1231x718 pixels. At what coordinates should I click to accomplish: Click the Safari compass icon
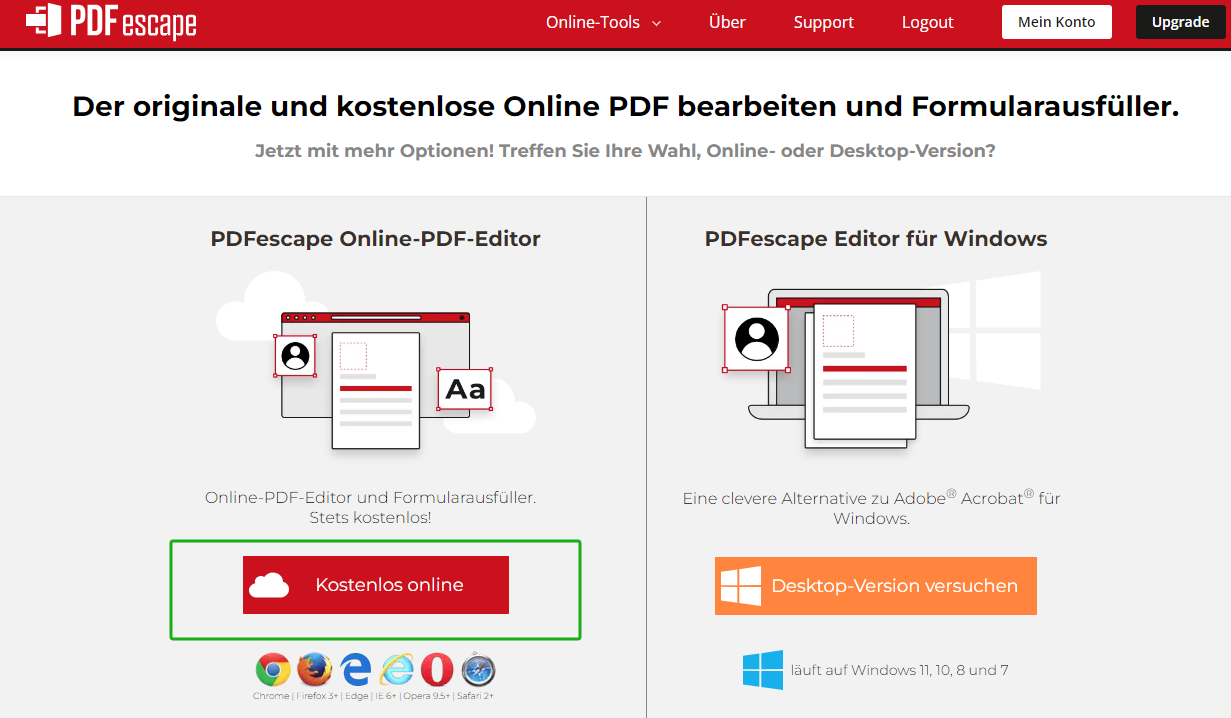click(x=478, y=669)
